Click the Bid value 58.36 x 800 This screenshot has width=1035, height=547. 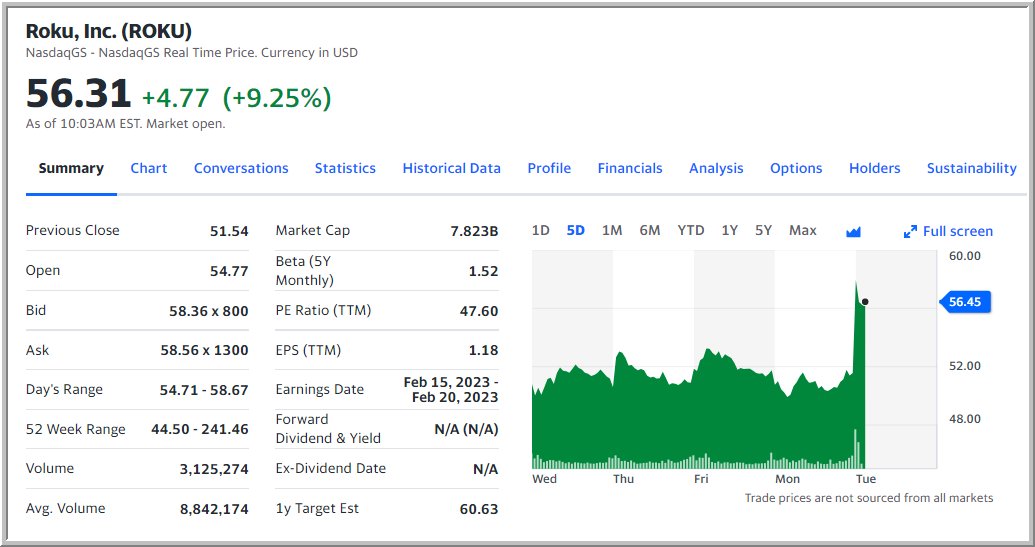click(x=209, y=311)
